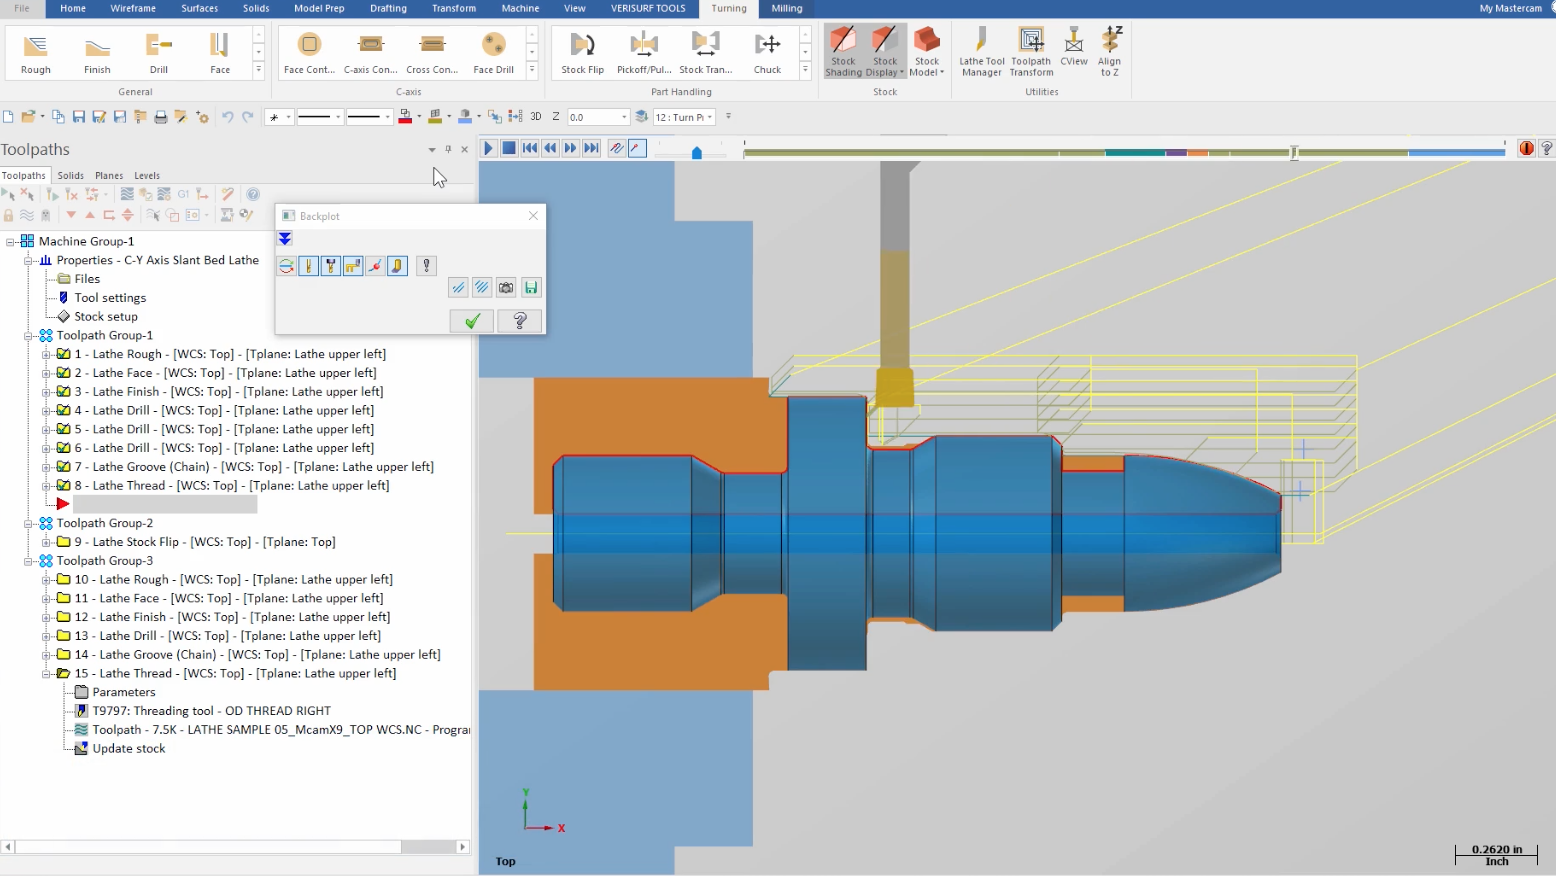Image resolution: width=1556 pixels, height=876 pixels.
Task: Step forward in the backplot
Action: tap(571, 148)
